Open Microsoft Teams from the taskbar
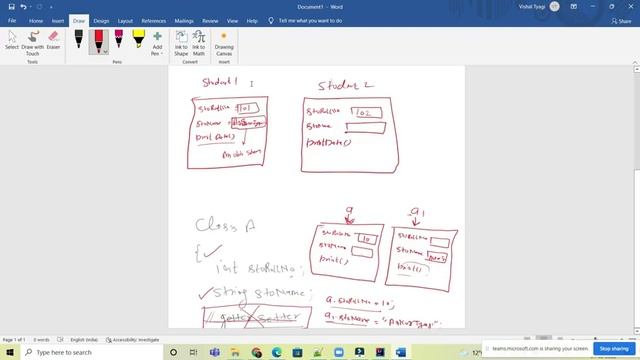The height and width of the screenshot is (360, 640). pyautogui.click(x=215, y=352)
